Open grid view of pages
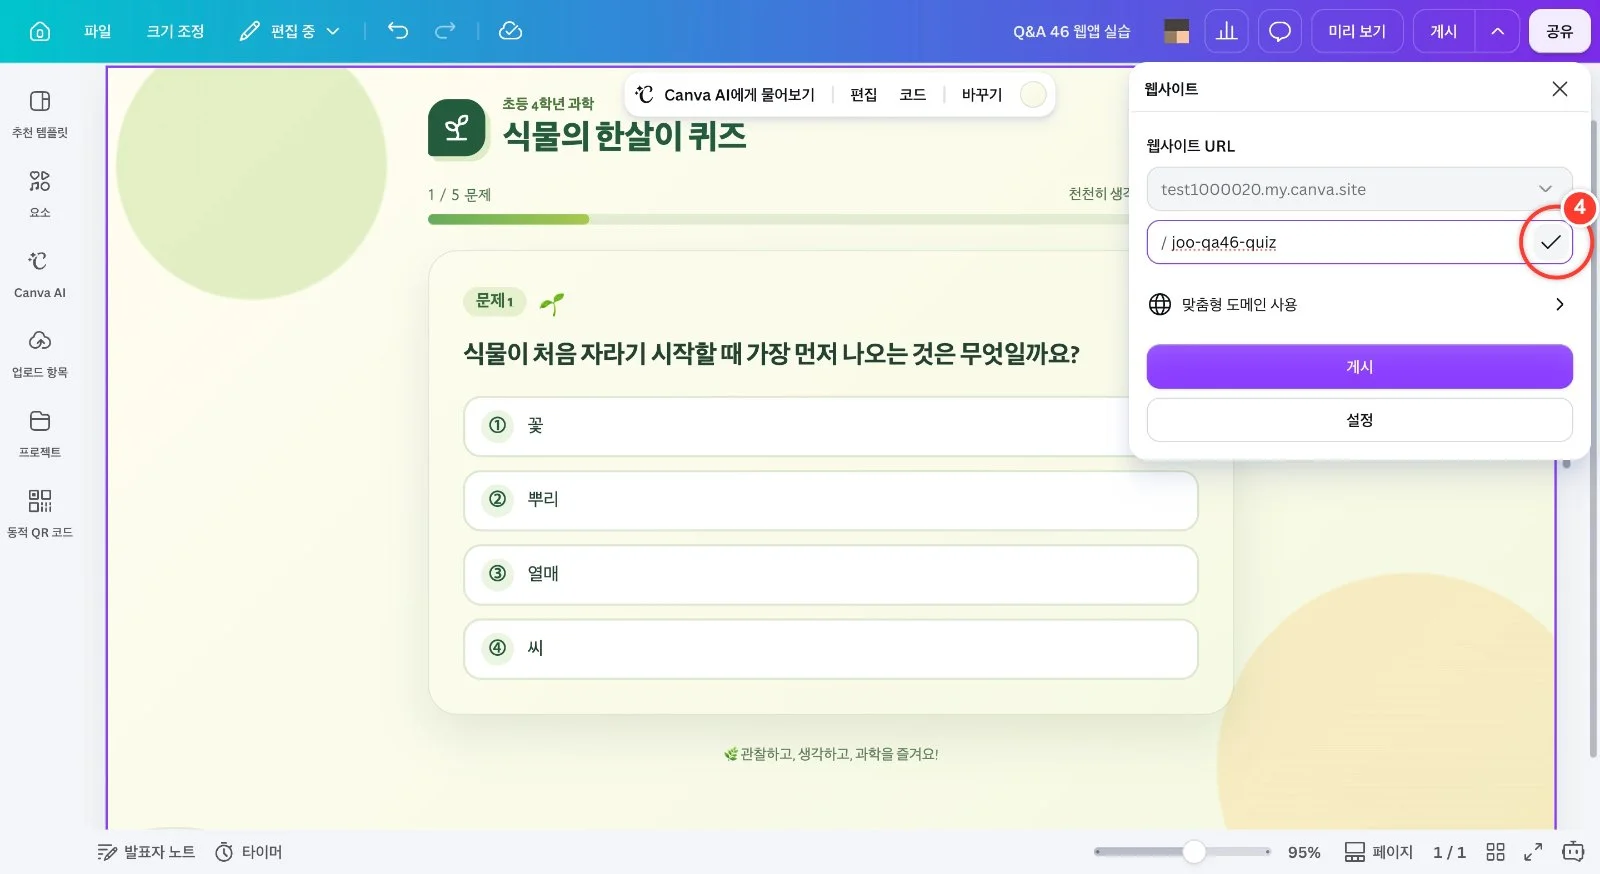This screenshot has height=874, width=1600. (x=1495, y=852)
